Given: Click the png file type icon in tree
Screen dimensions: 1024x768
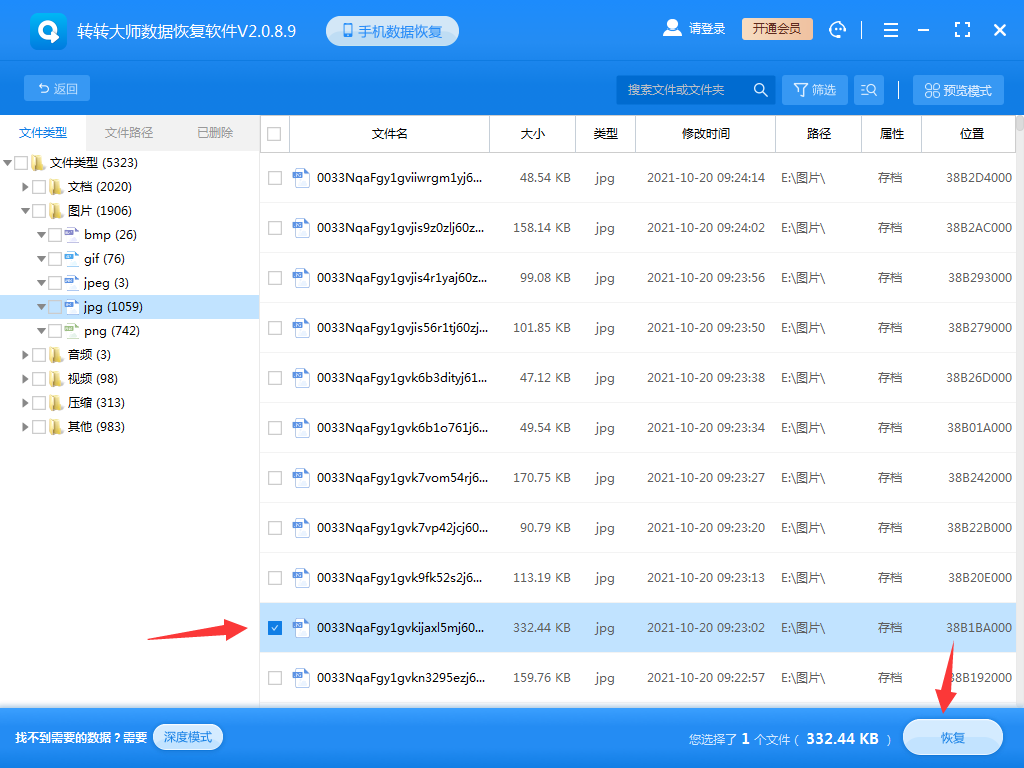Looking at the screenshot, I should pyautogui.click(x=72, y=331).
